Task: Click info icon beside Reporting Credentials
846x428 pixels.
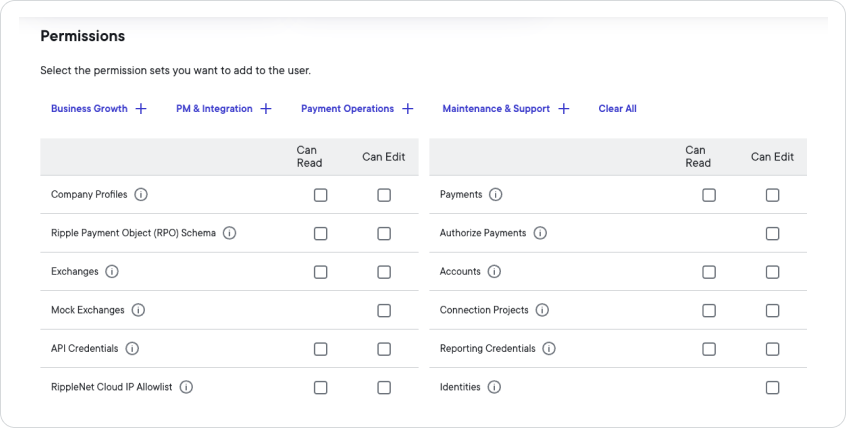Action: click(549, 349)
